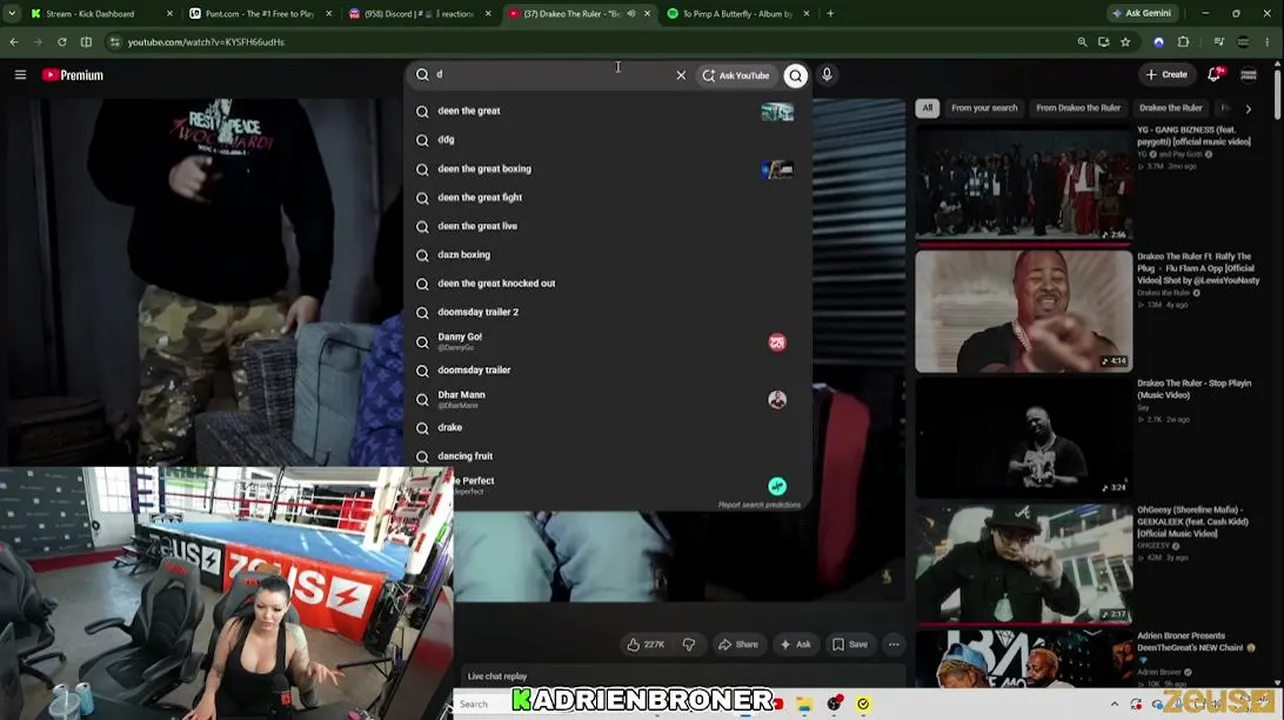Click the Ask YouTube button
The image size is (1284, 720).
736,75
